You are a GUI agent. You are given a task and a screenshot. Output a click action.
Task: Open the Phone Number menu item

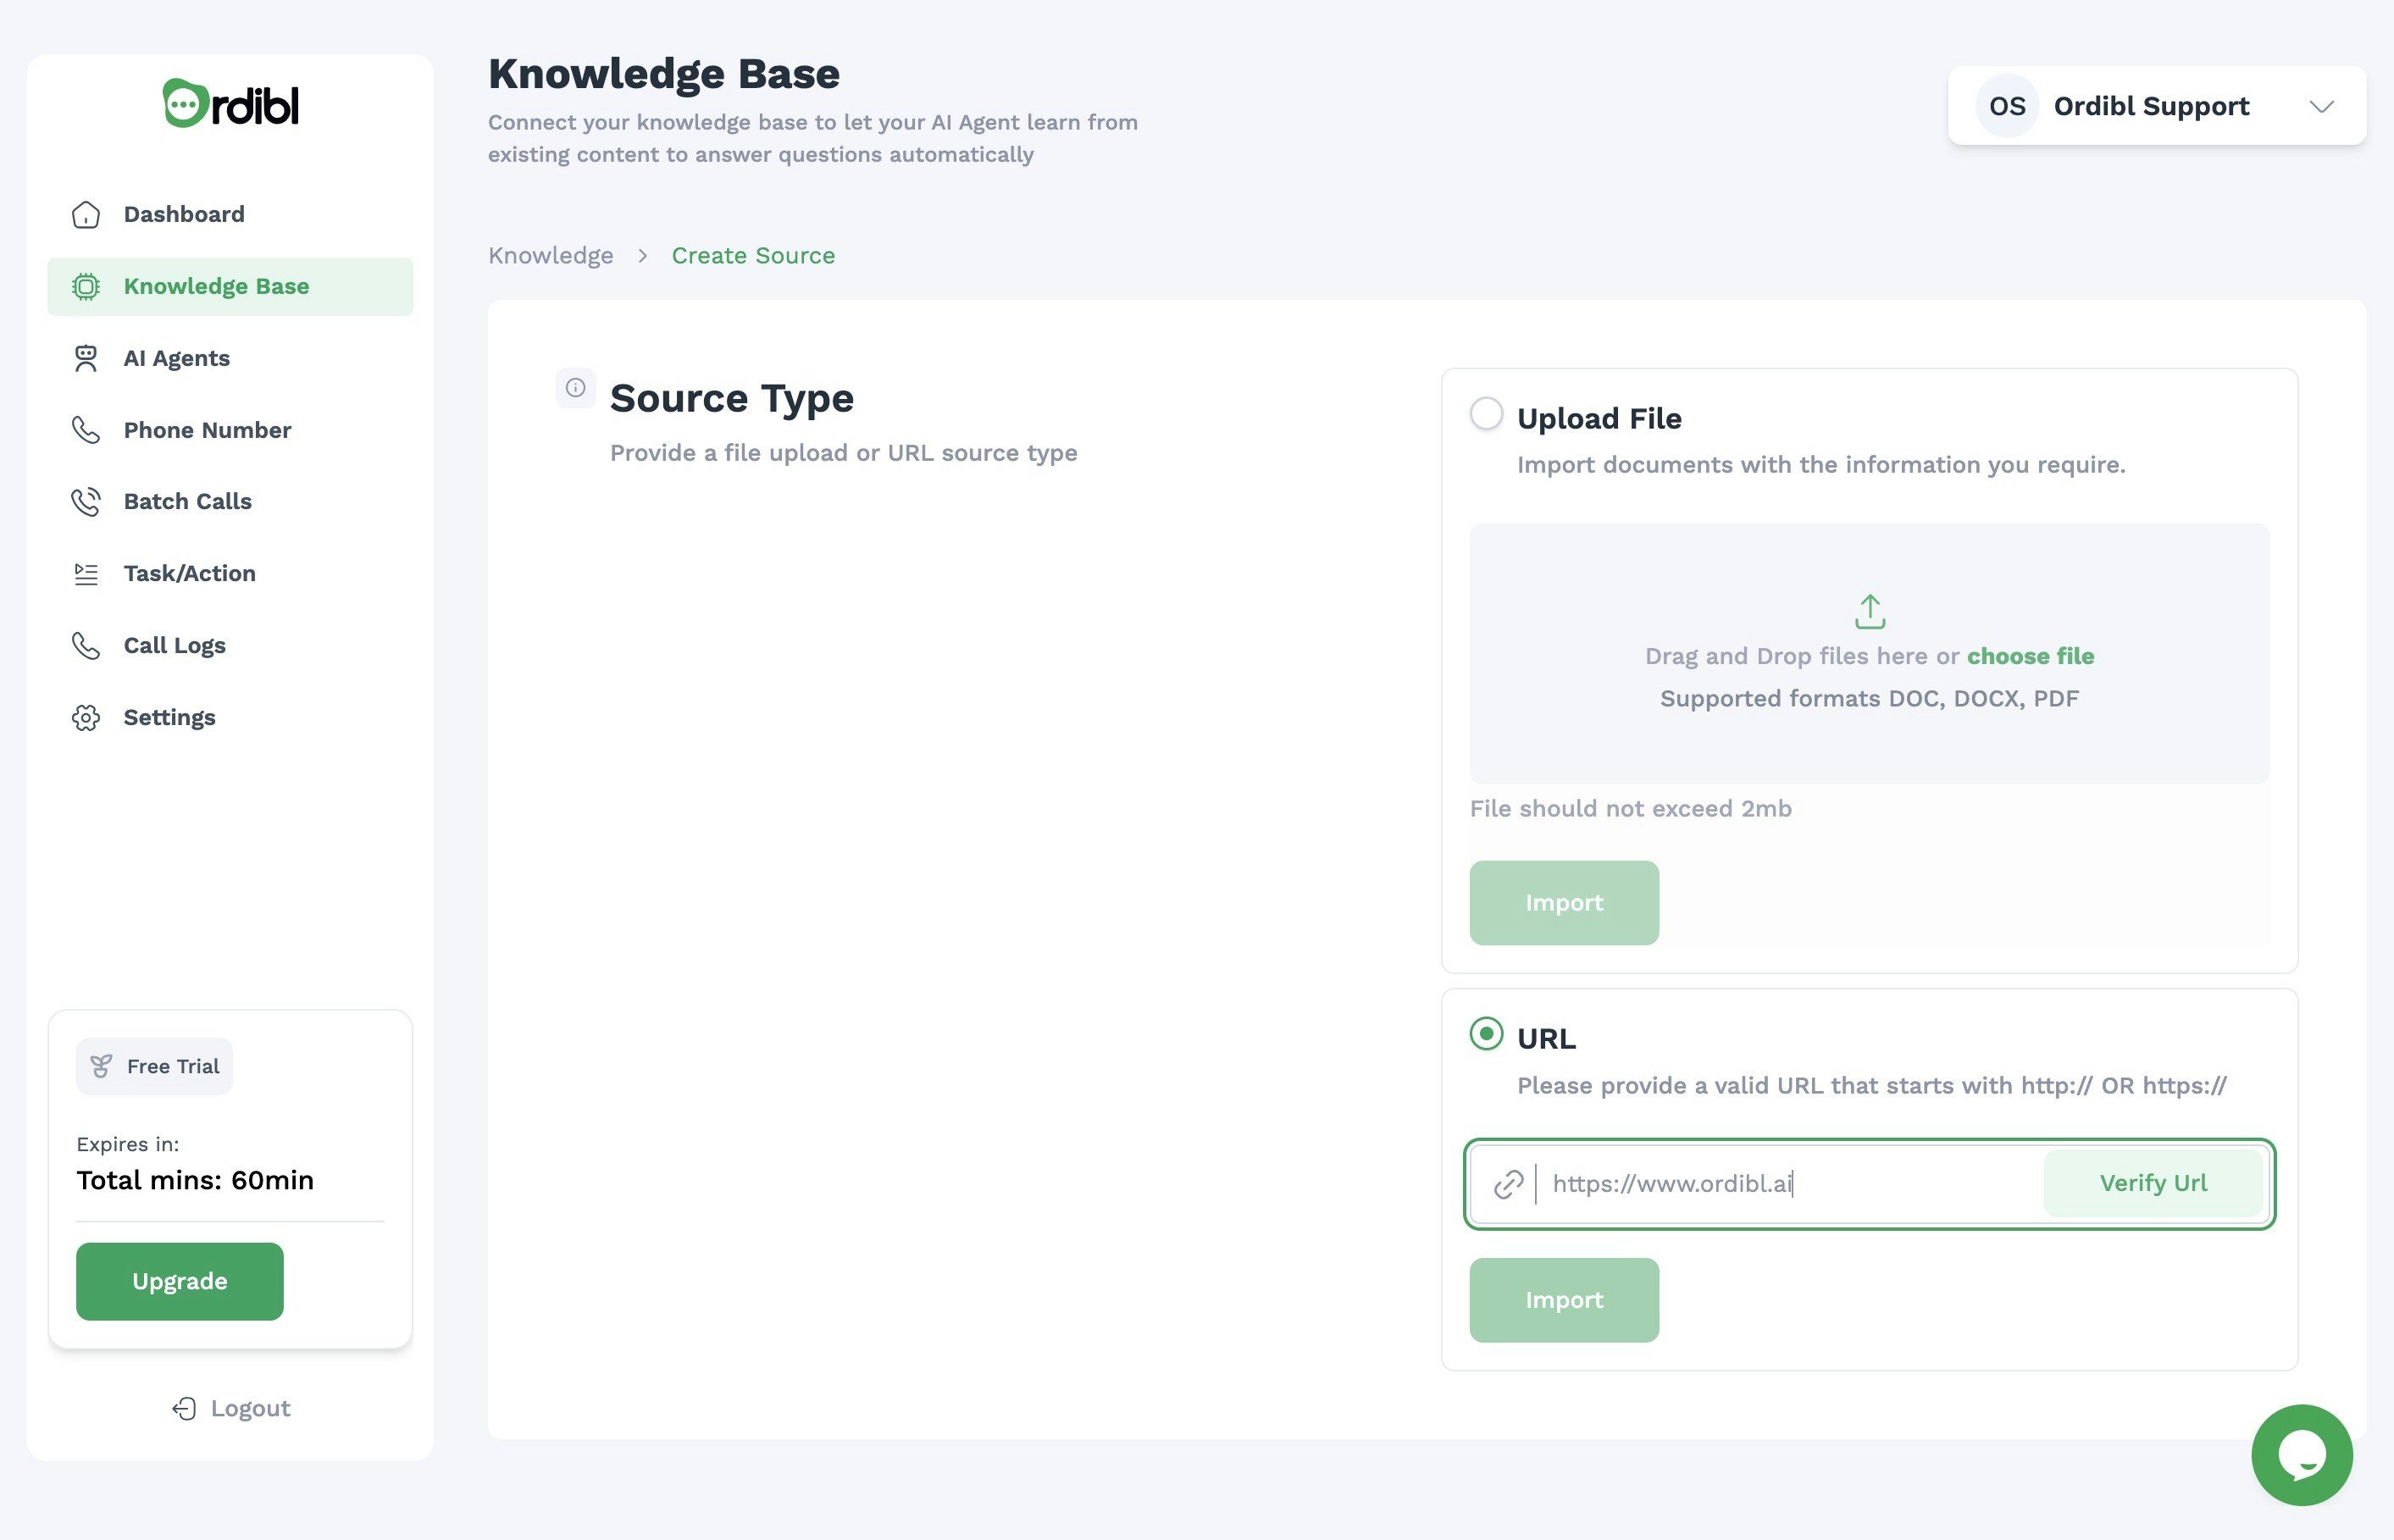pyautogui.click(x=207, y=430)
